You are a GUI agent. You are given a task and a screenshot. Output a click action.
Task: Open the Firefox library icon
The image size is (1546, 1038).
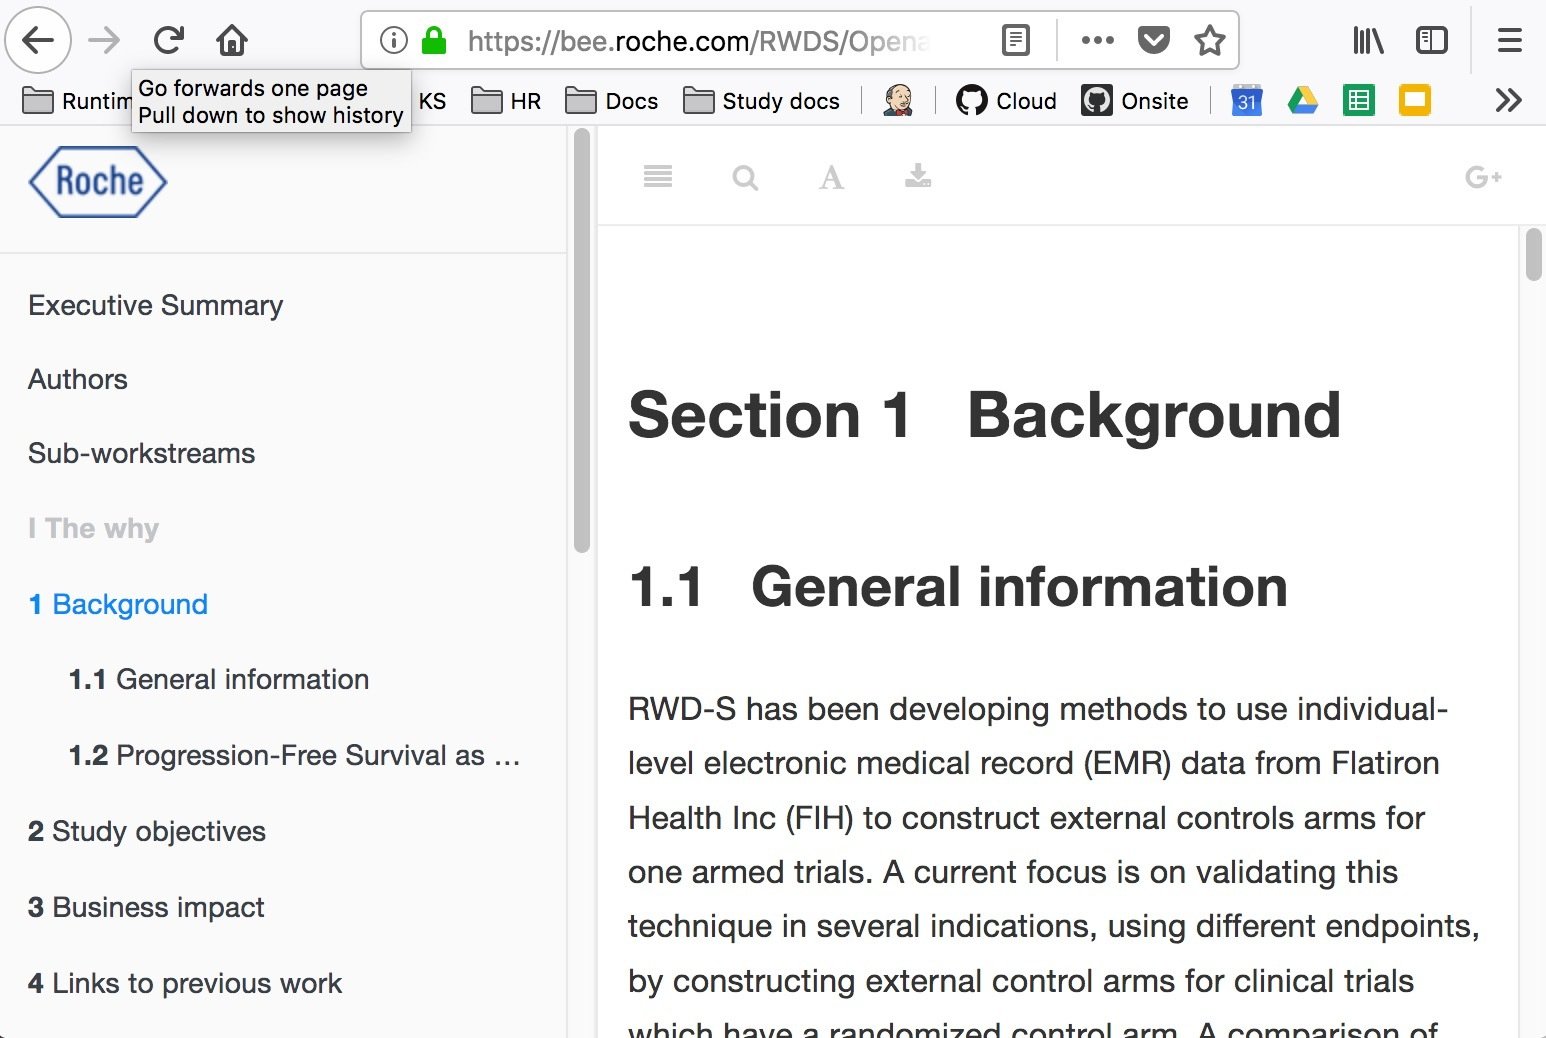click(x=1367, y=41)
